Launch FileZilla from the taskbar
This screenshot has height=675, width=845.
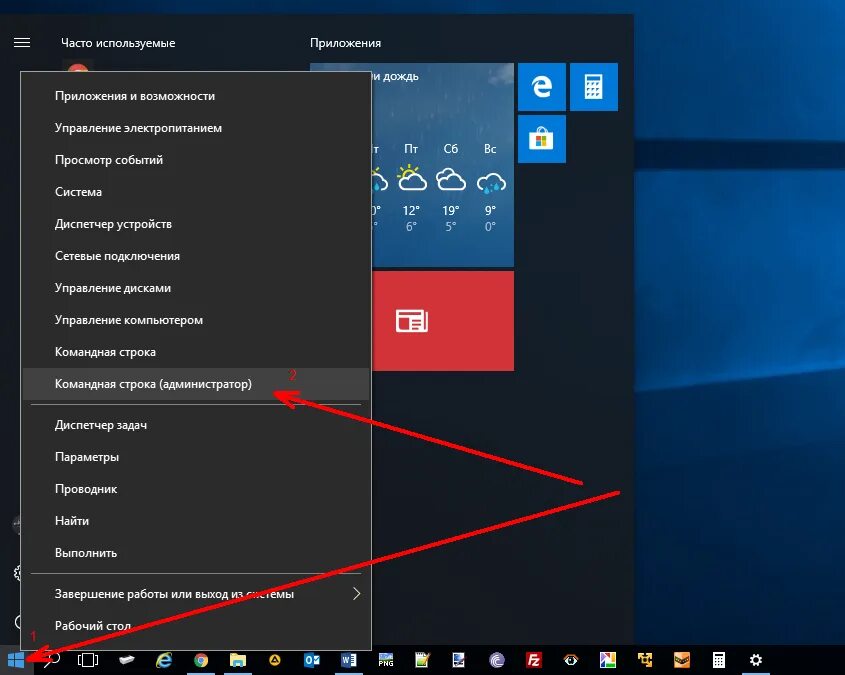[534, 659]
